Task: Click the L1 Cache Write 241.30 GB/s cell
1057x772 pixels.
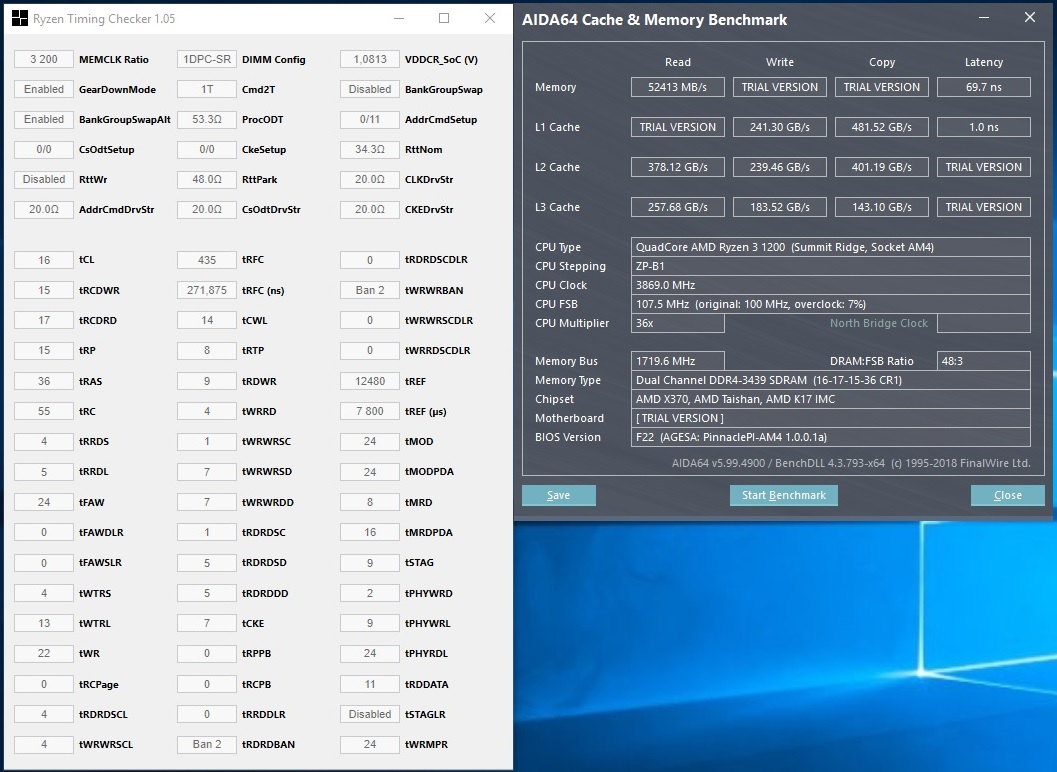Action: coord(779,127)
